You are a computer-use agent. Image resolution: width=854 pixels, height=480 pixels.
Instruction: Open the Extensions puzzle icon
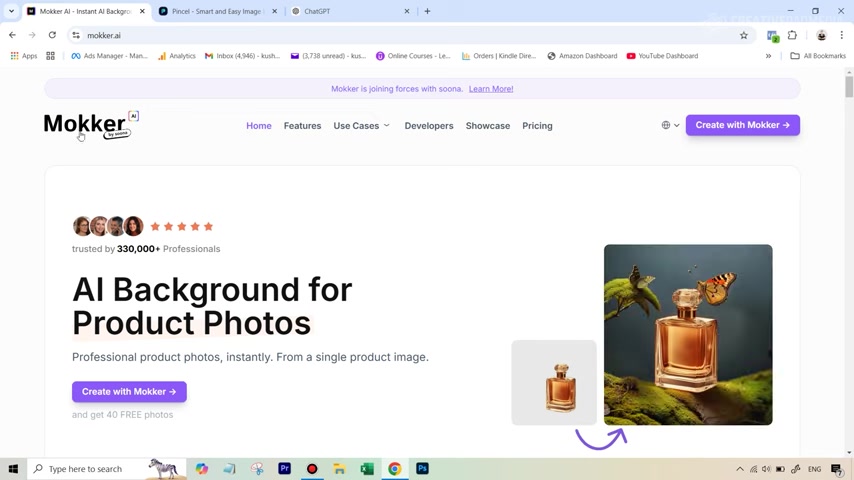click(x=792, y=35)
